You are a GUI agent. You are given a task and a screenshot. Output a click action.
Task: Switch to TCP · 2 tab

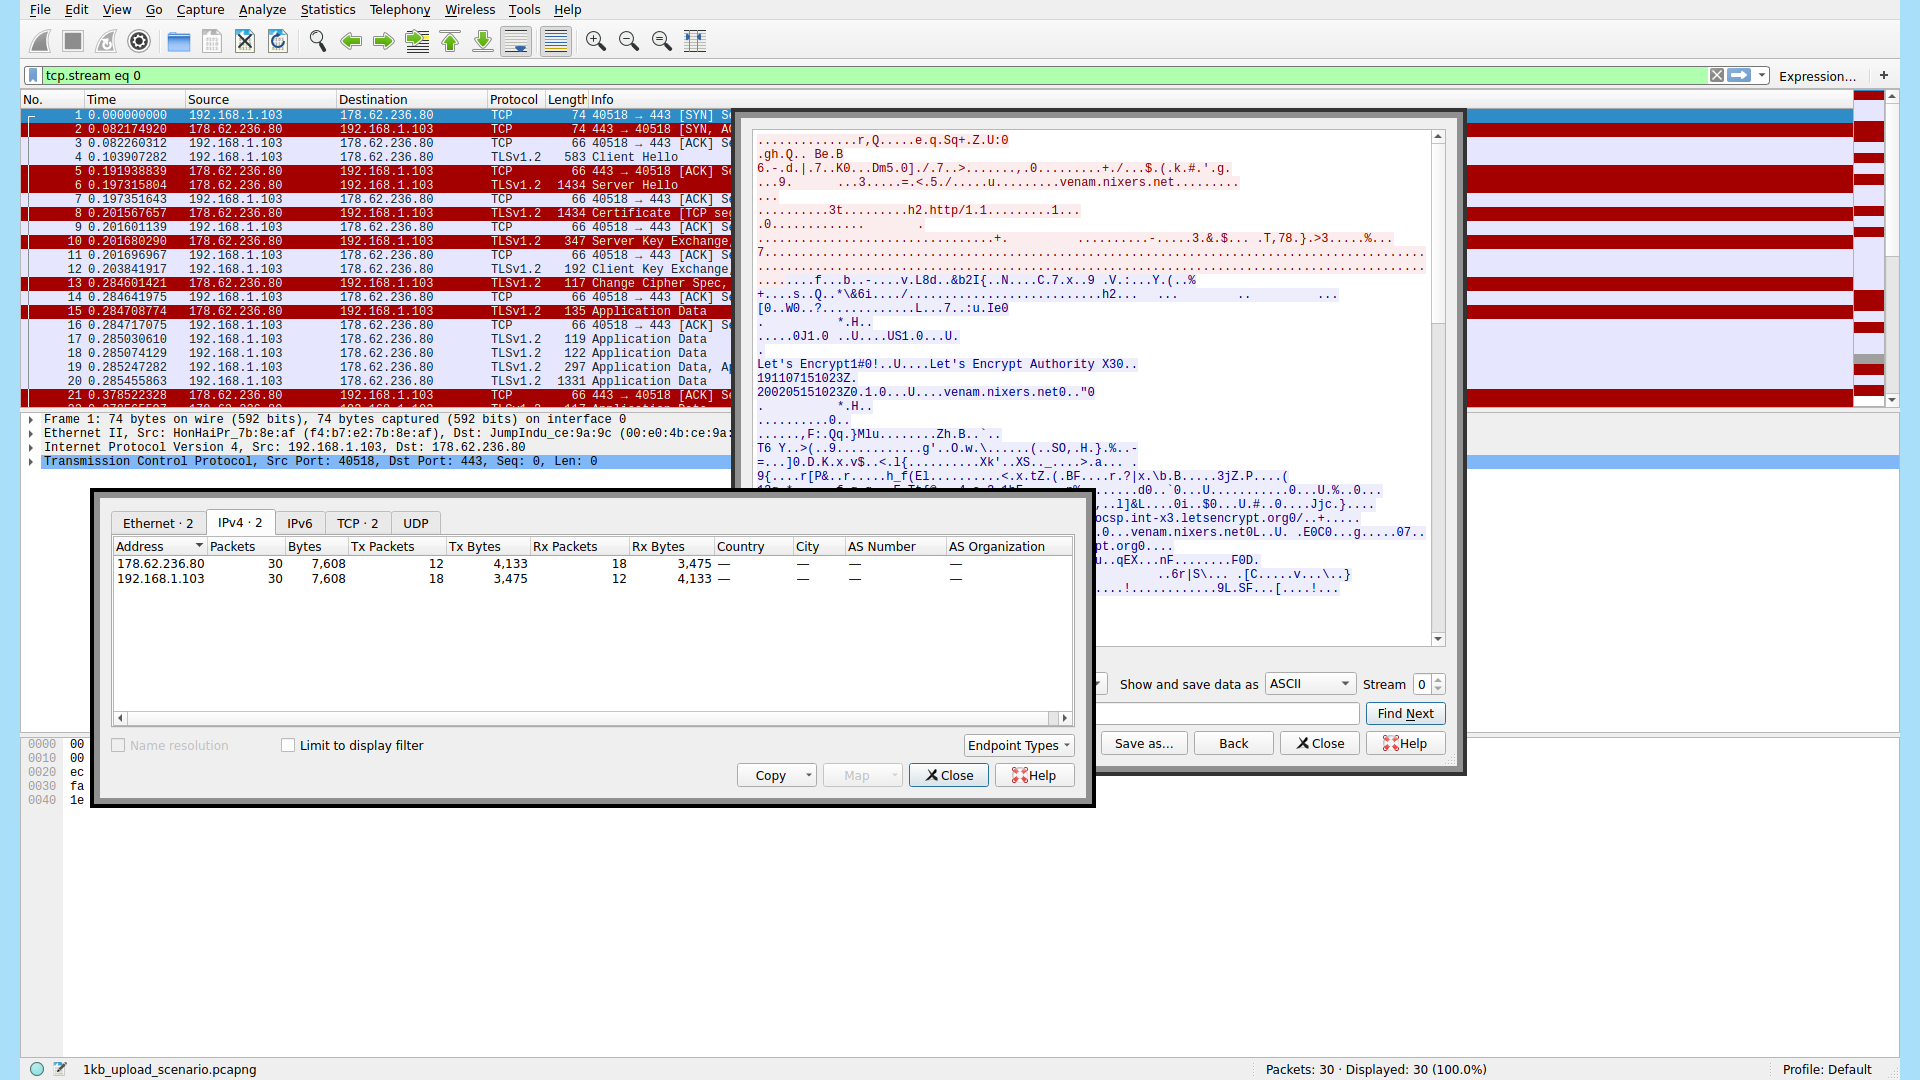(x=357, y=523)
